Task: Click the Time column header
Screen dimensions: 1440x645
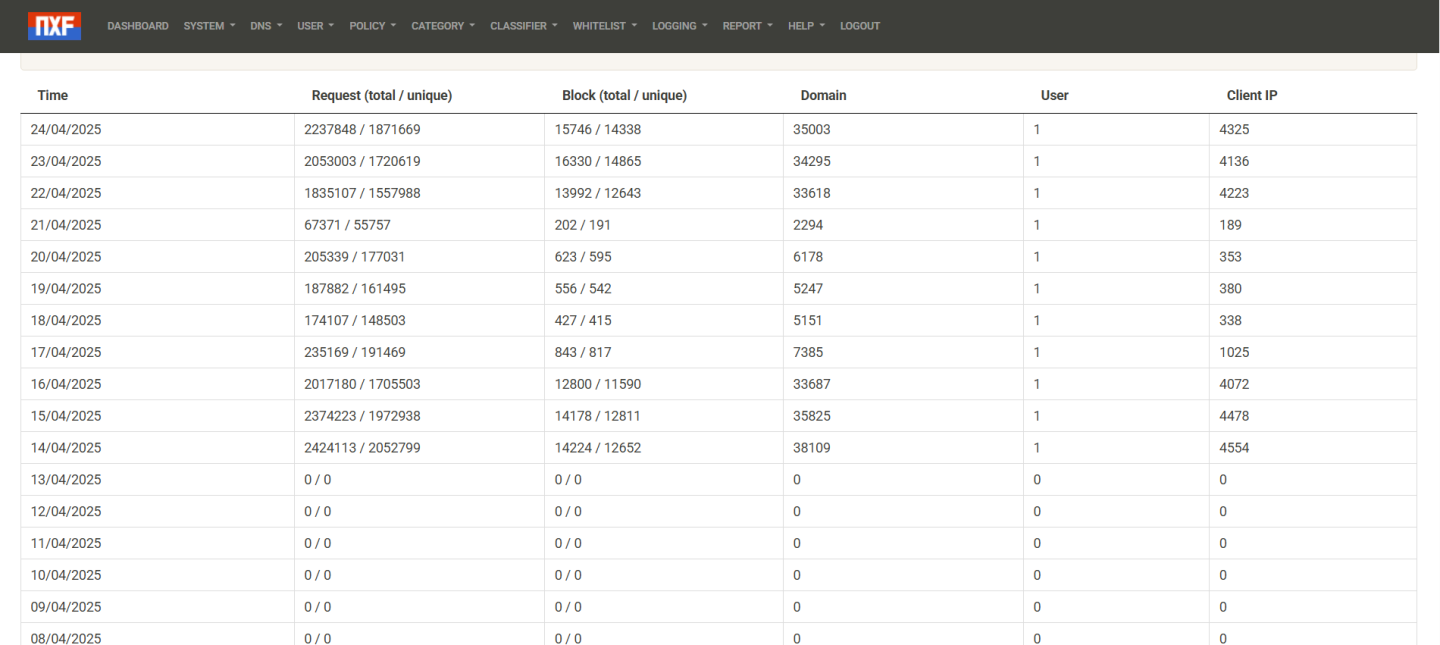Action: [x=52, y=96]
